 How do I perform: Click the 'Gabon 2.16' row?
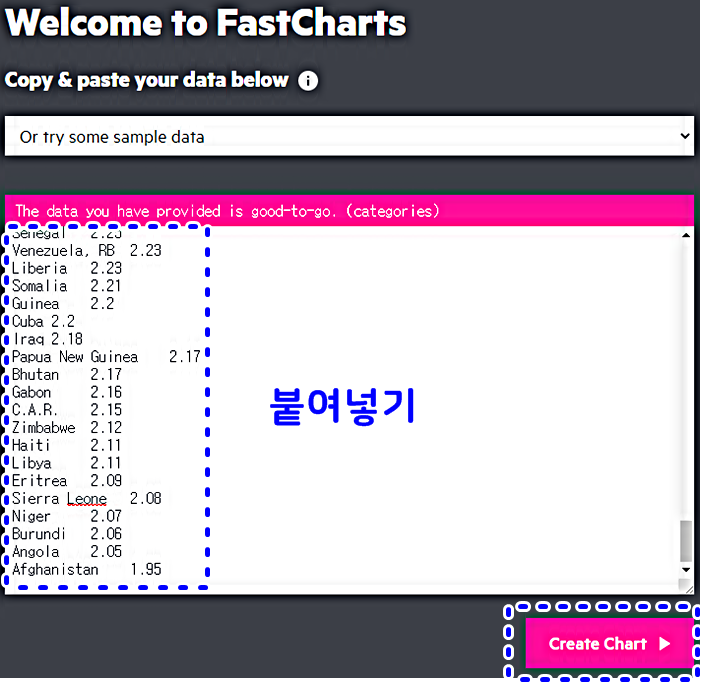(x=67, y=392)
